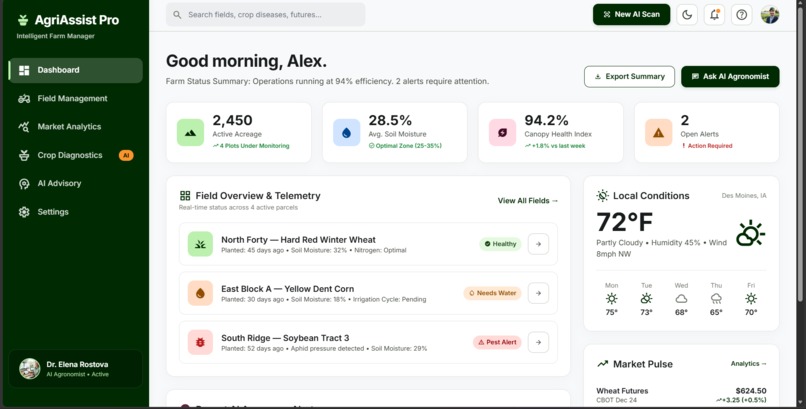Image resolution: width=806 pixels, height=409 pixels.
Task: Navigate to AI Advisory
Action: 76,183
